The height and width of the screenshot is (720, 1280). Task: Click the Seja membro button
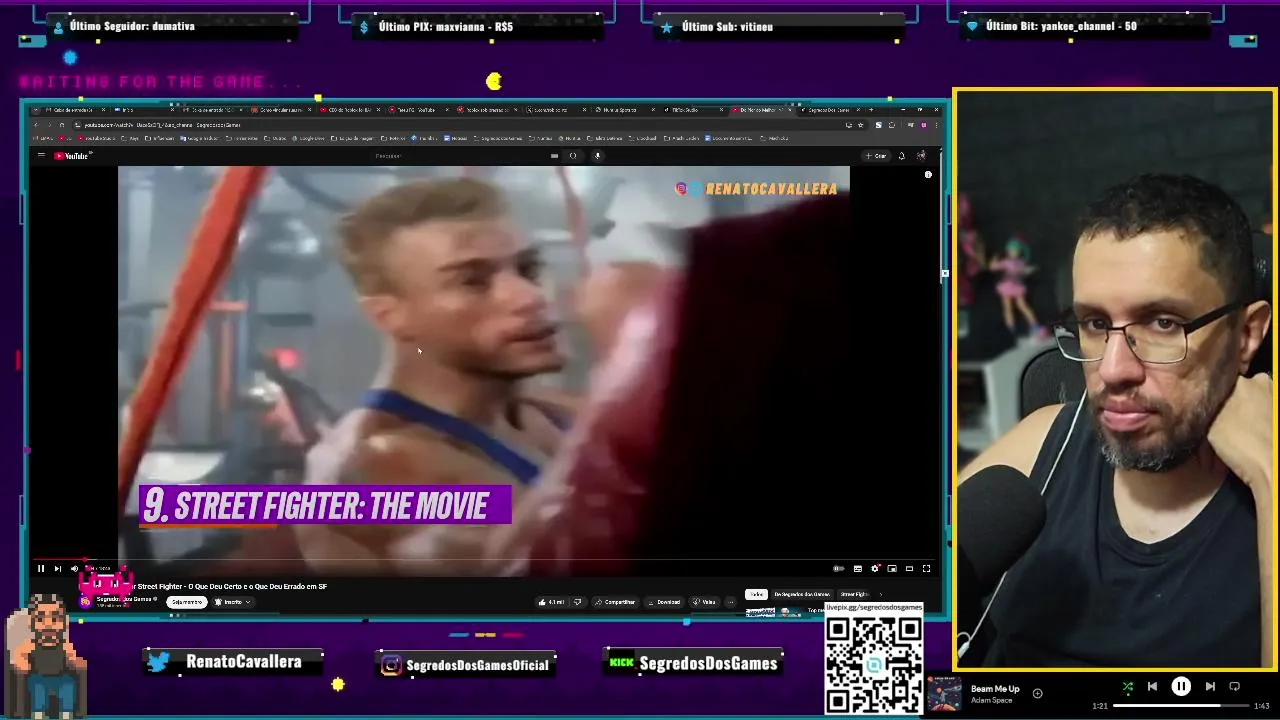click(x=186, y=602)
